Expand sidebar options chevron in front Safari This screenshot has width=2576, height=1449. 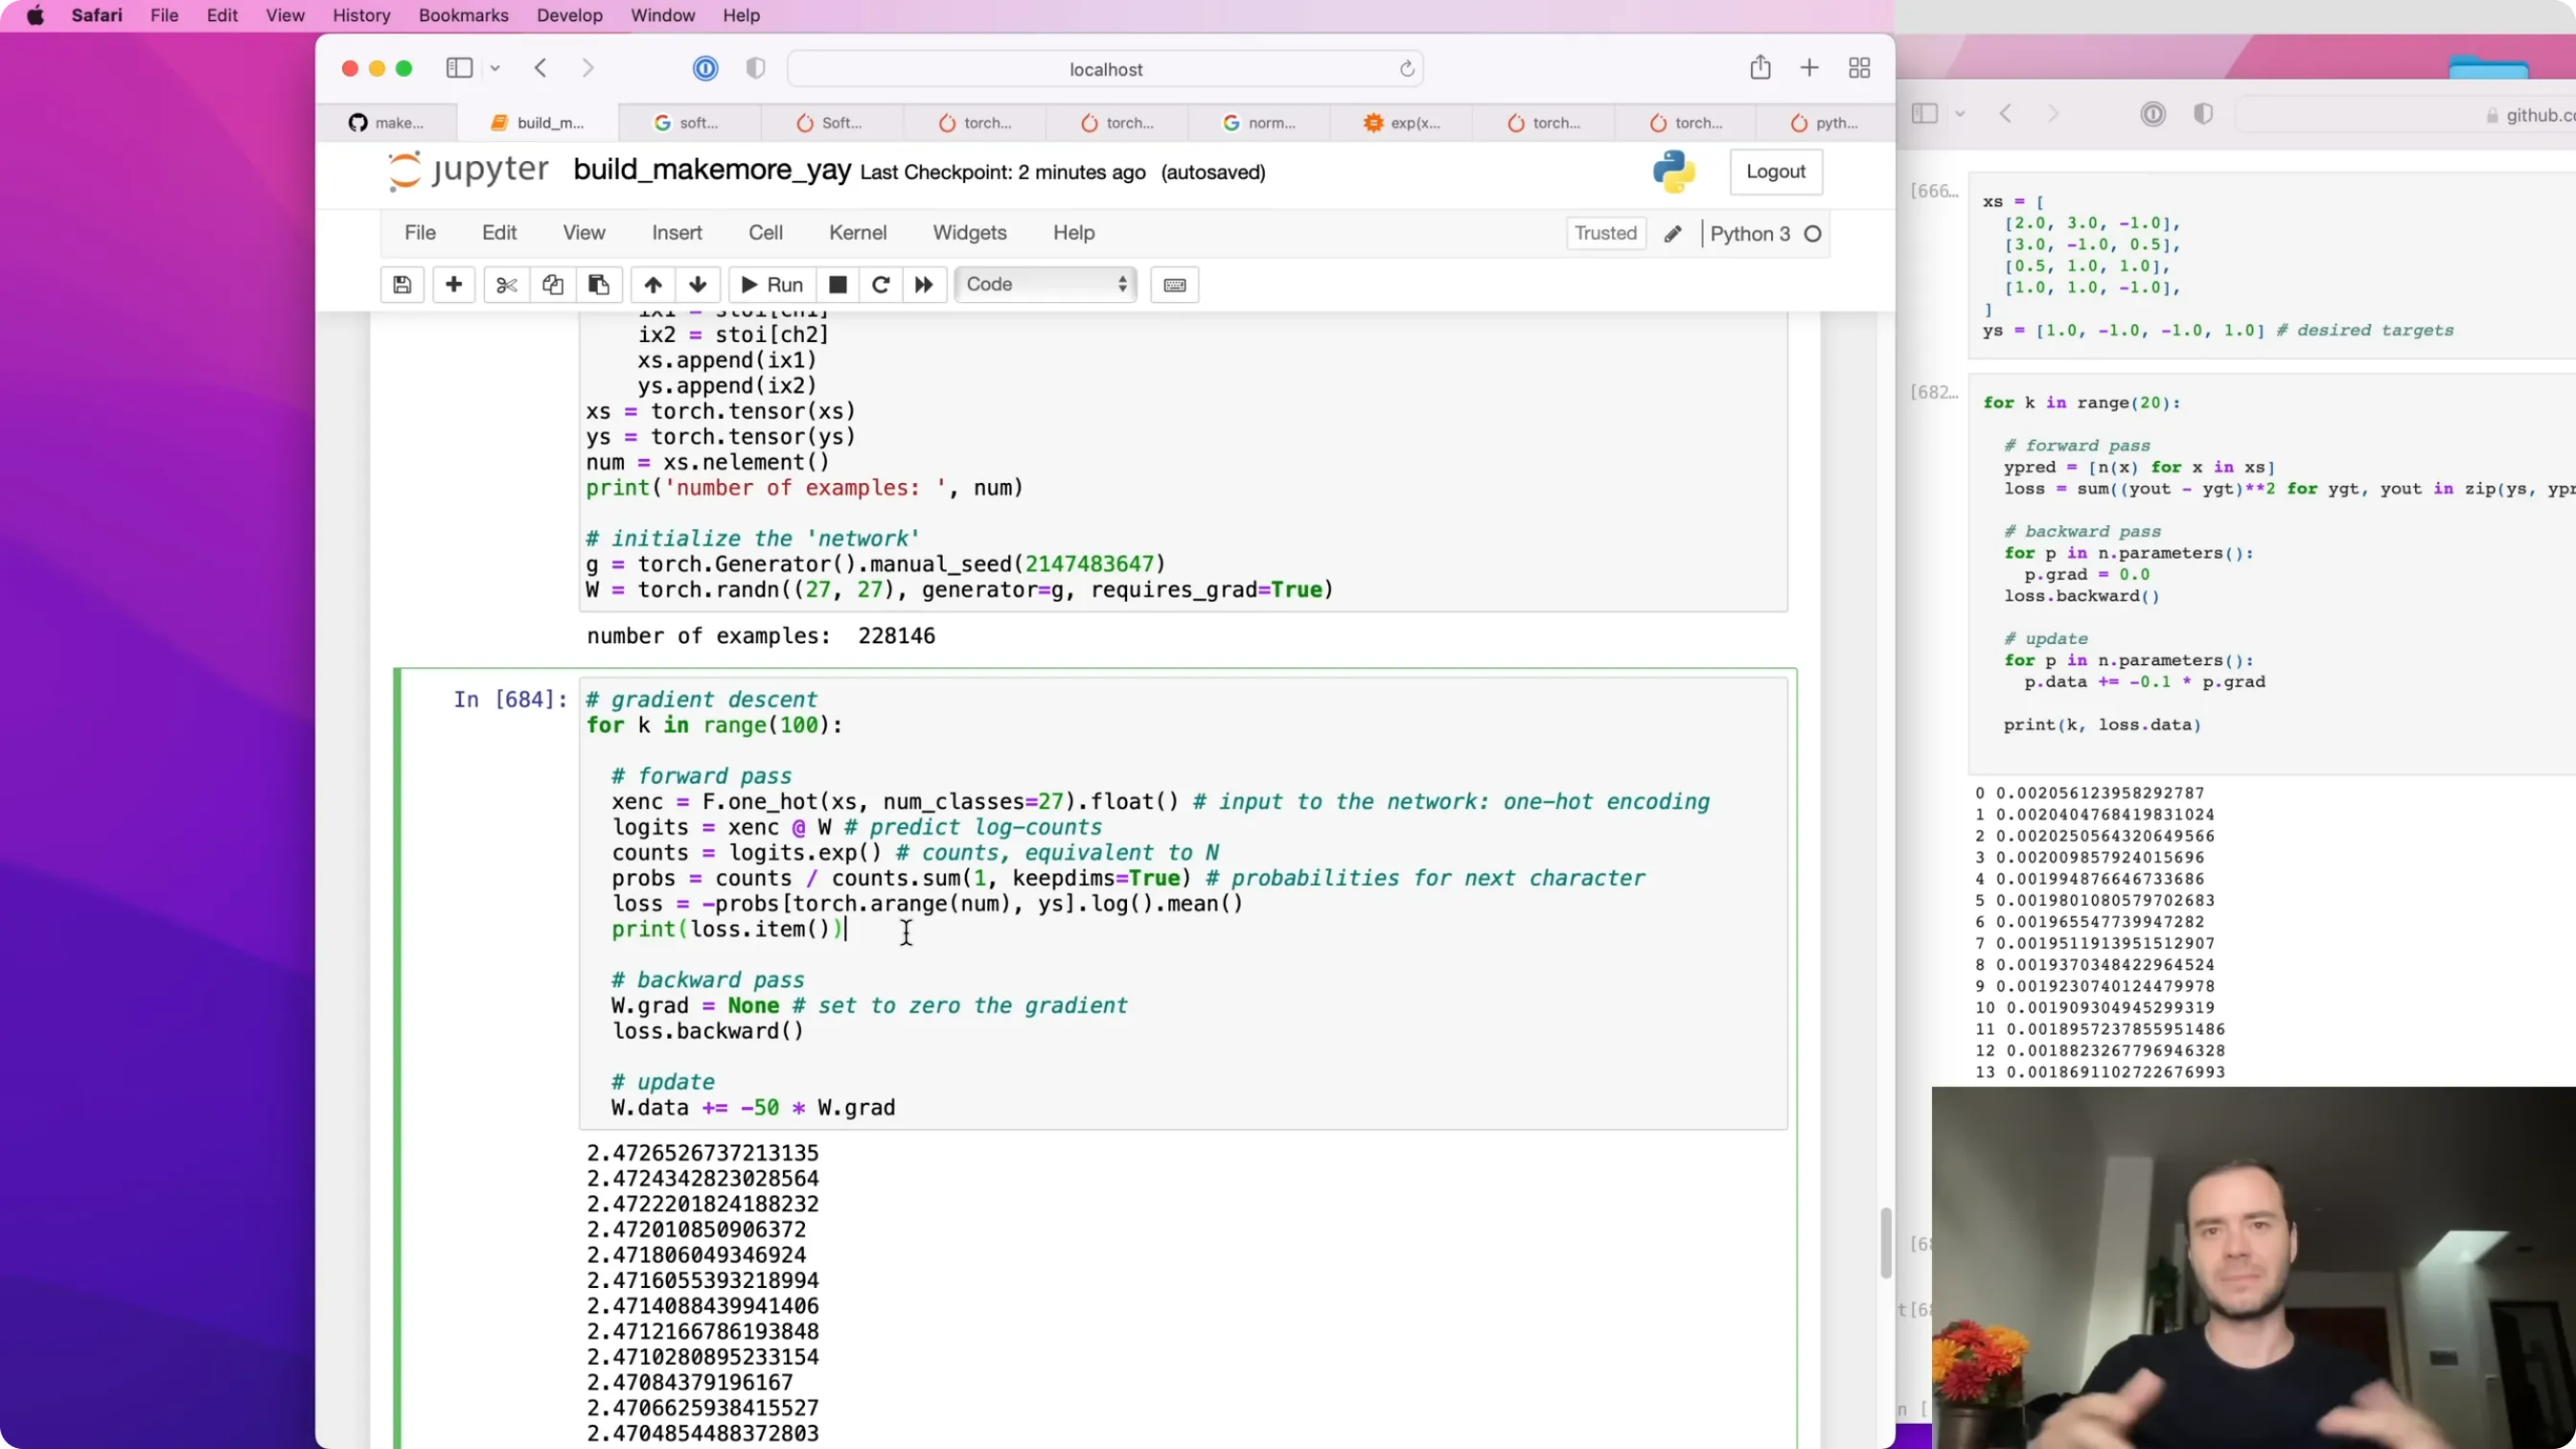(495, 69)
